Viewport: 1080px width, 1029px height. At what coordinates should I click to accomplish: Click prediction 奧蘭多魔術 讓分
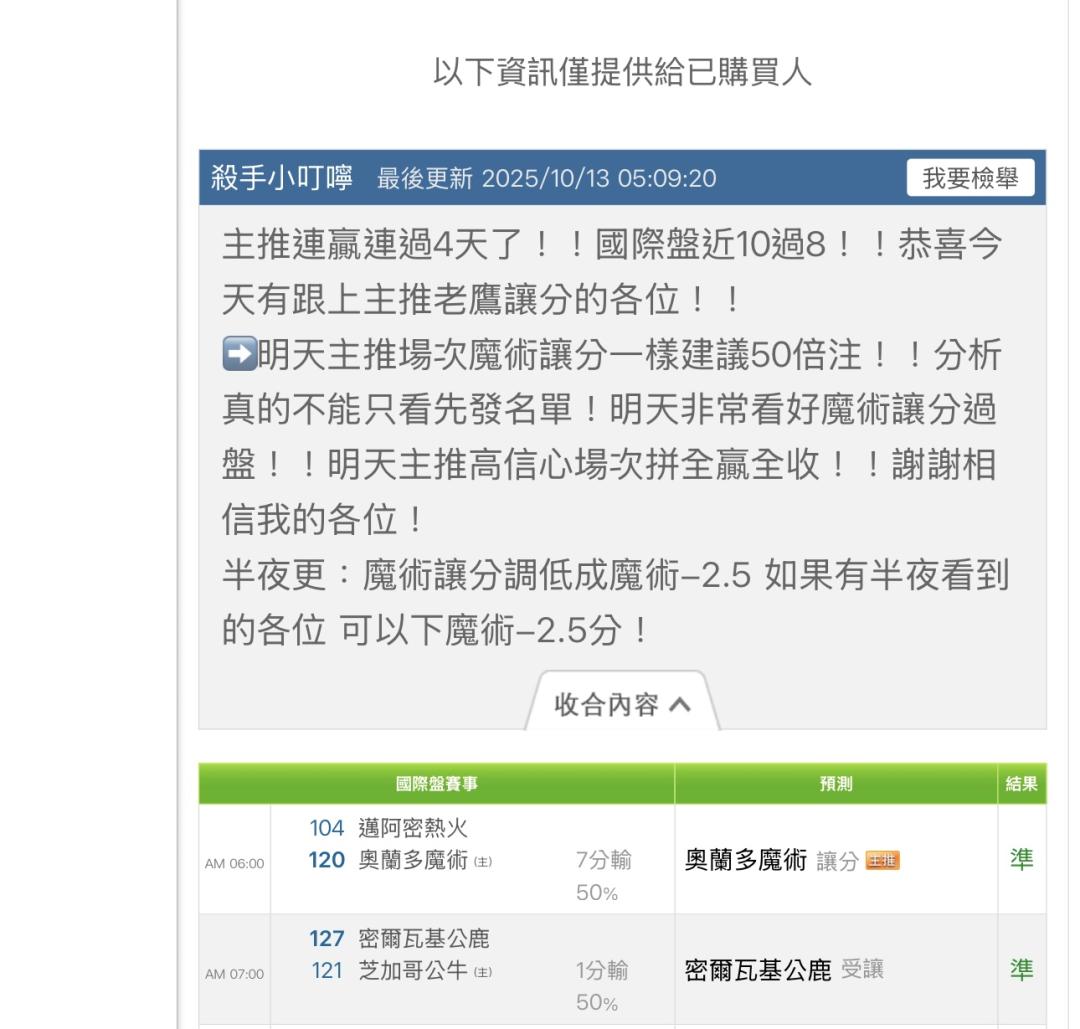pyautogui.click(x=771, y=860)
